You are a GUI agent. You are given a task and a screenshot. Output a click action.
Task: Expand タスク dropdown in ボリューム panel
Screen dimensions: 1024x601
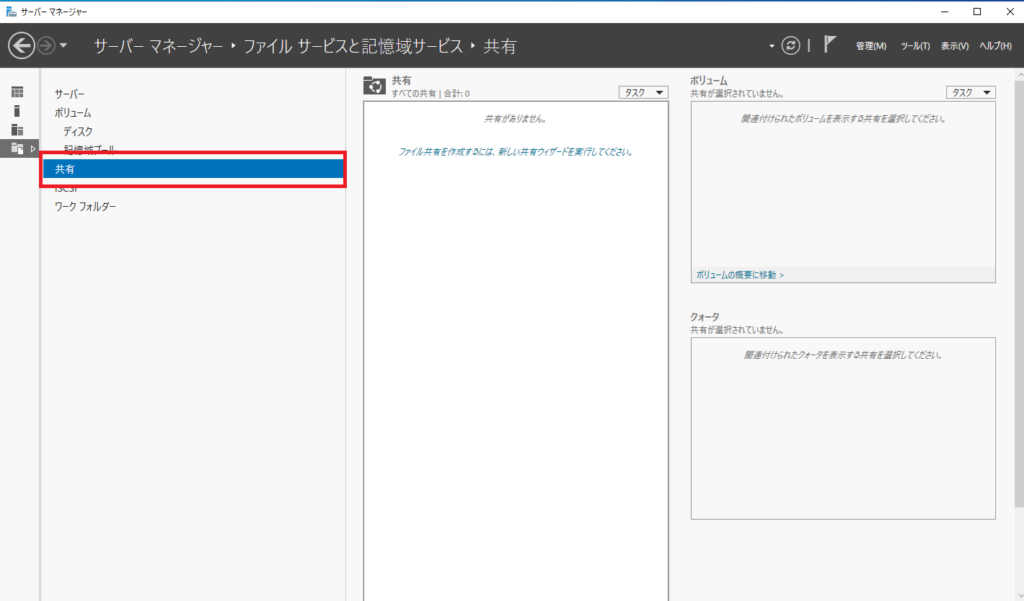click(x=970, y=92)
